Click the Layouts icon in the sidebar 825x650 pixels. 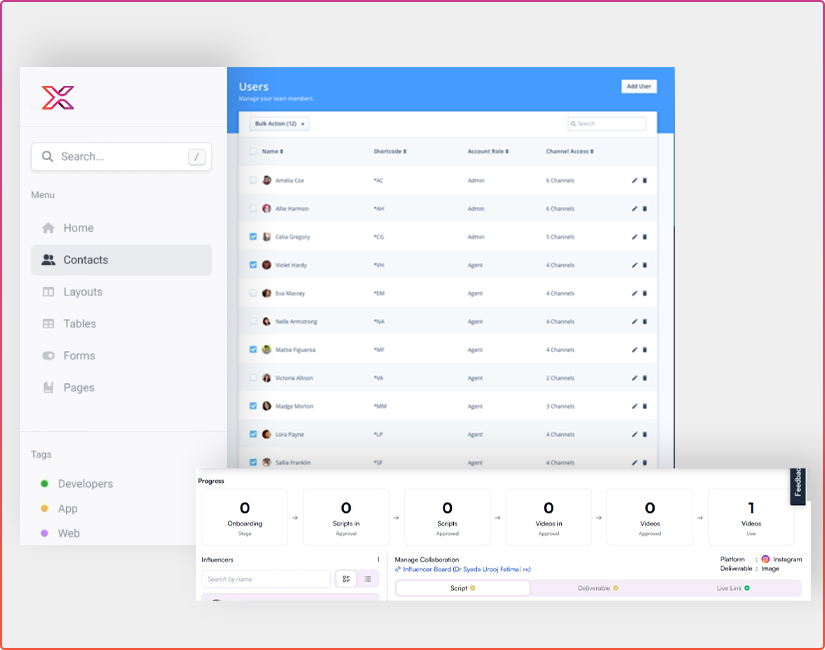pos(48,292)
